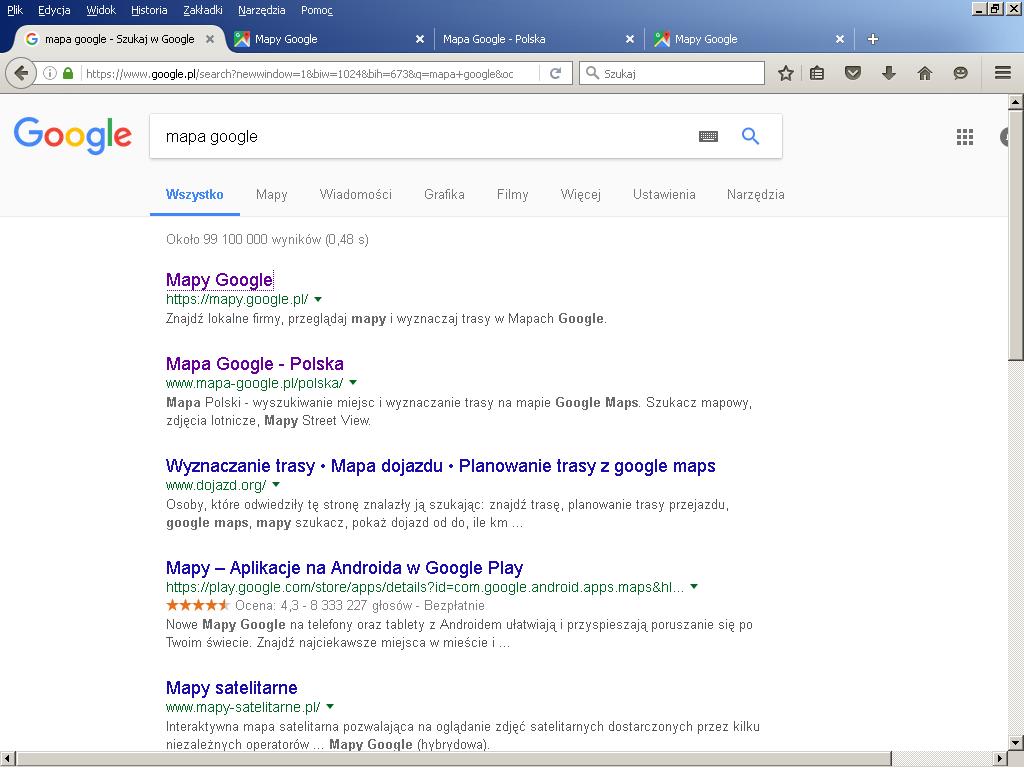Open the Zakładki menu
The image size is (1024, 768).
point(203,10)
